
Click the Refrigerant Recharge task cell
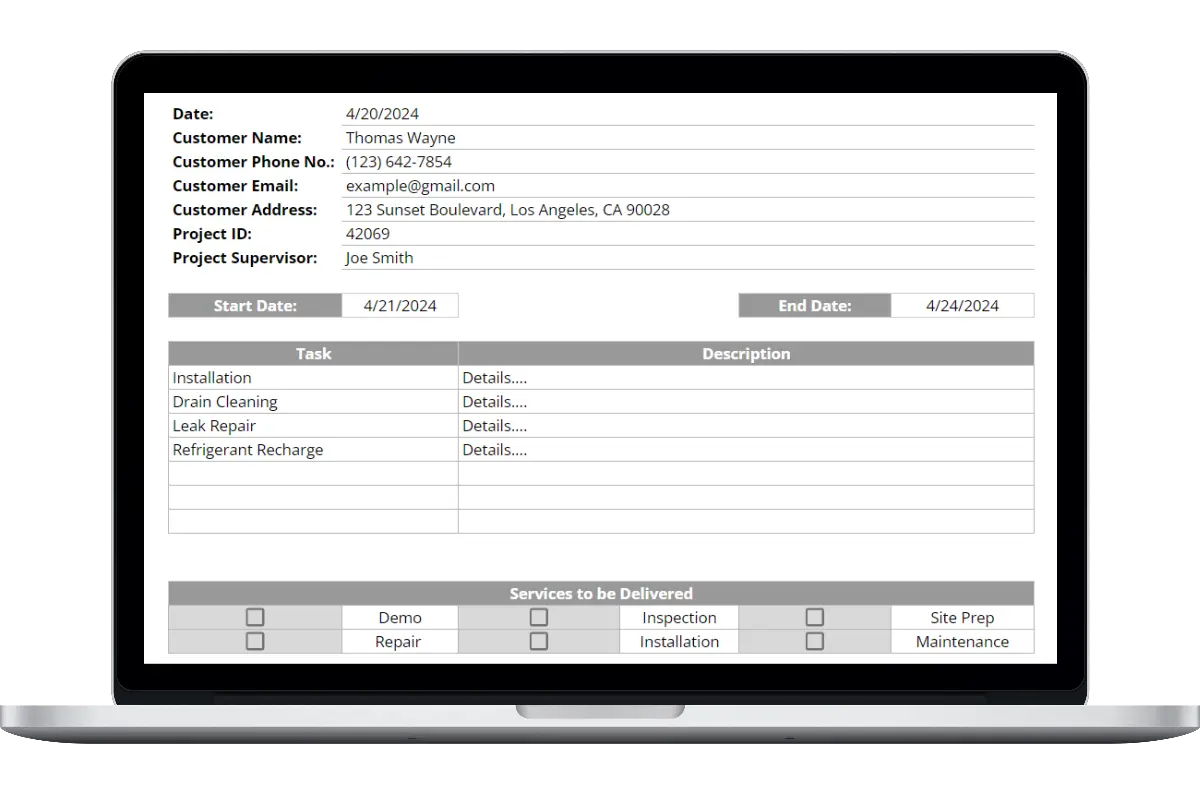coord(313,450)
